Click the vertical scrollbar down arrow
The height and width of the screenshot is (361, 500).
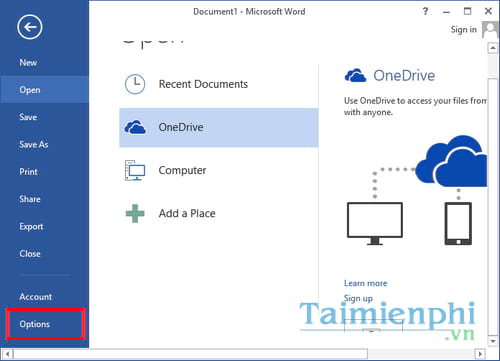pyautogui.click(x=493, y=341)
